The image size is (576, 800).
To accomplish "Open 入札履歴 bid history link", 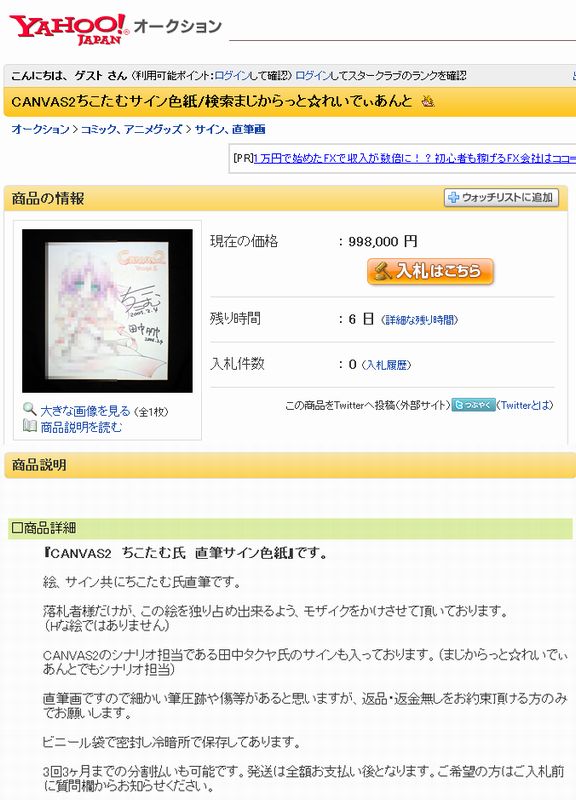I will click(386, 365).
